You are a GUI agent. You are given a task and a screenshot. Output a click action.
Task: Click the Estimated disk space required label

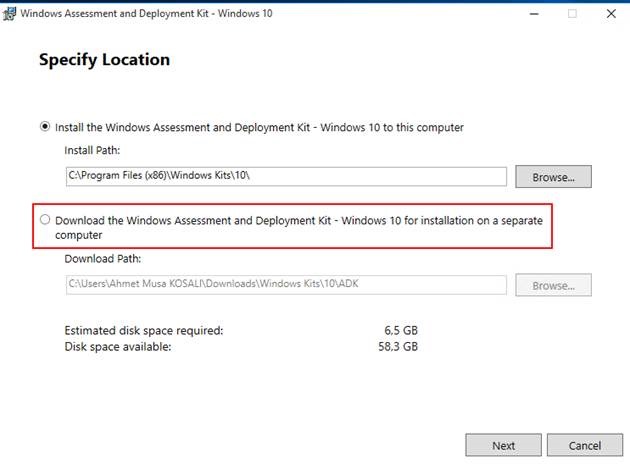143,331
